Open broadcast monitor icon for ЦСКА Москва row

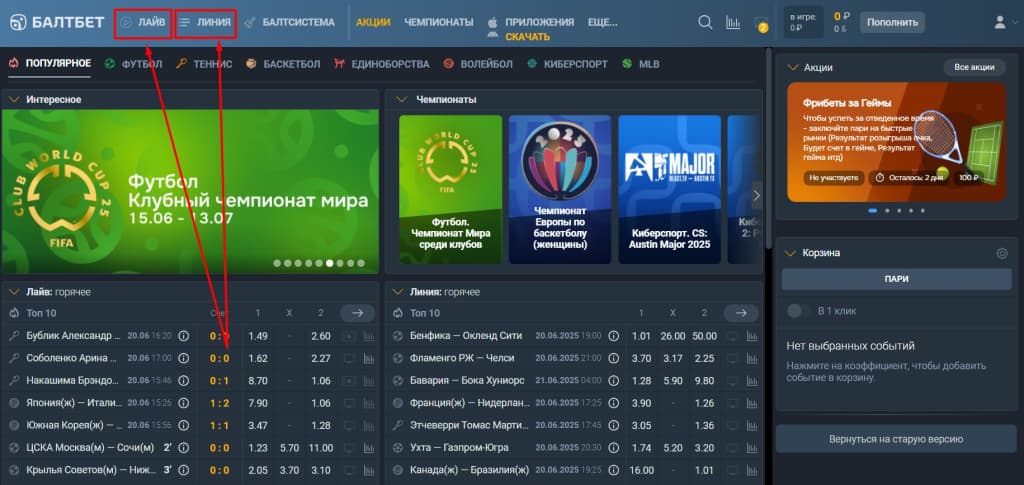[x=349, y=448]
